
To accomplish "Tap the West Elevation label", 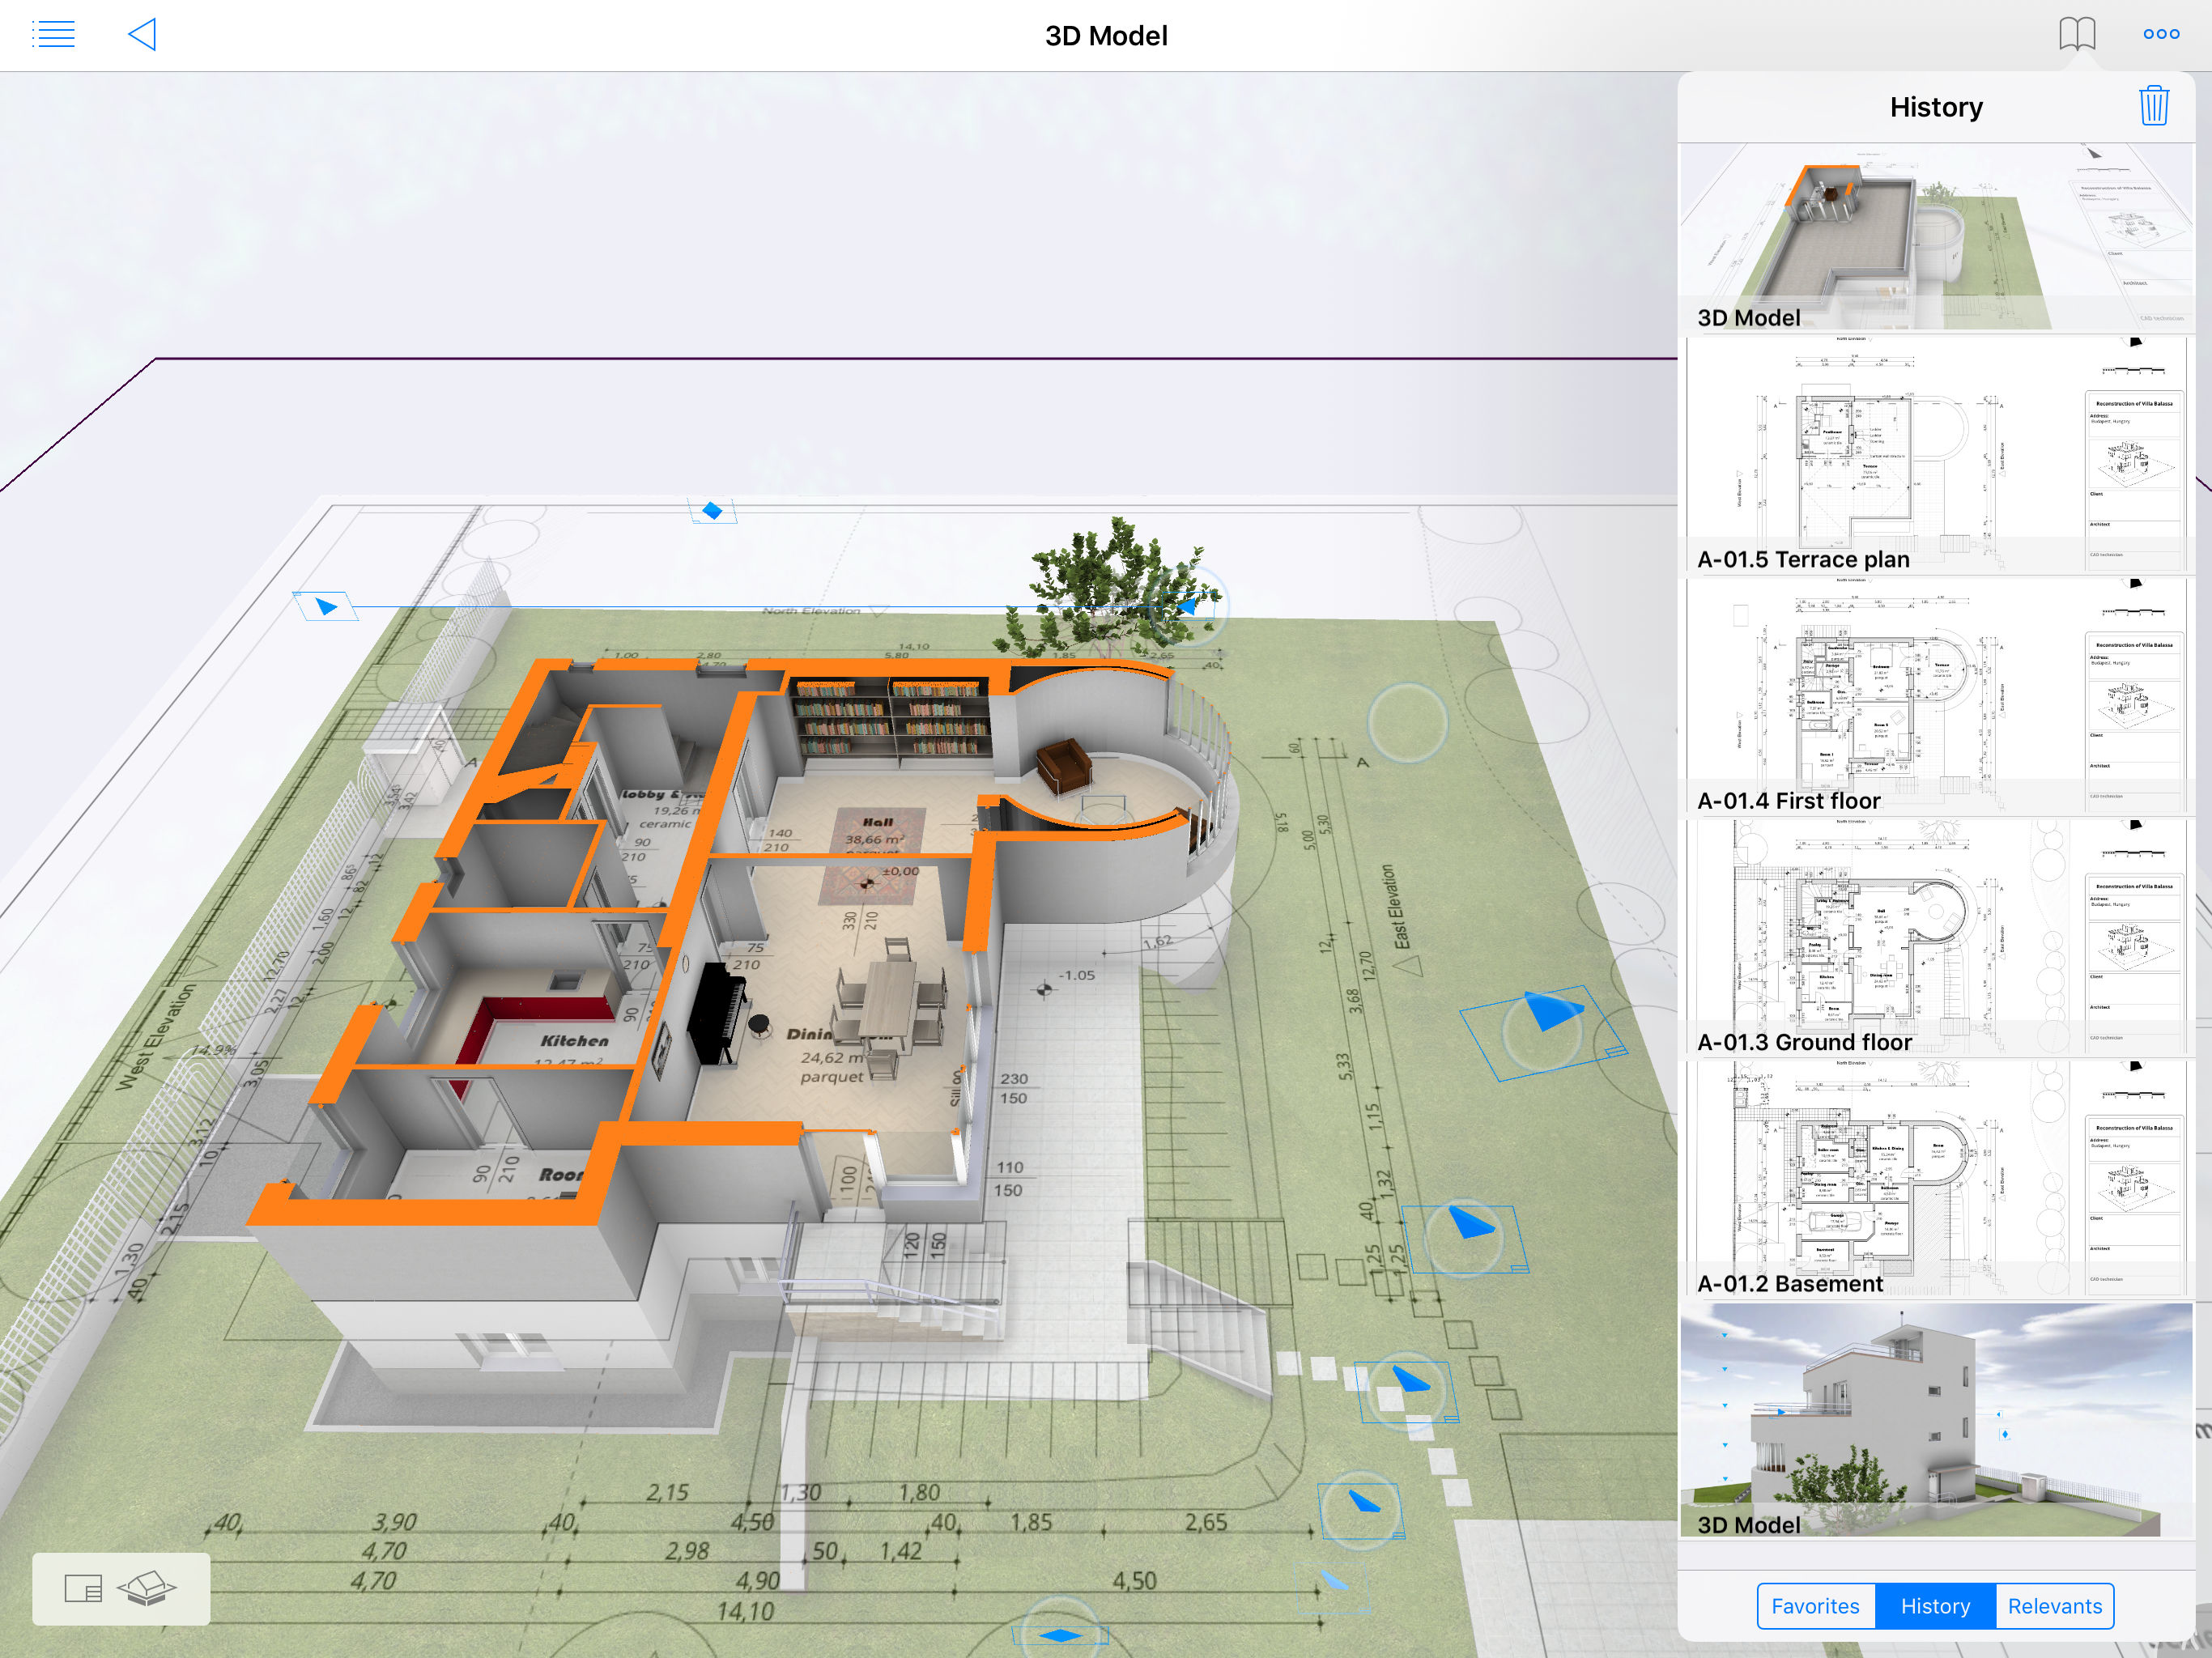I will click(157, 1037).
